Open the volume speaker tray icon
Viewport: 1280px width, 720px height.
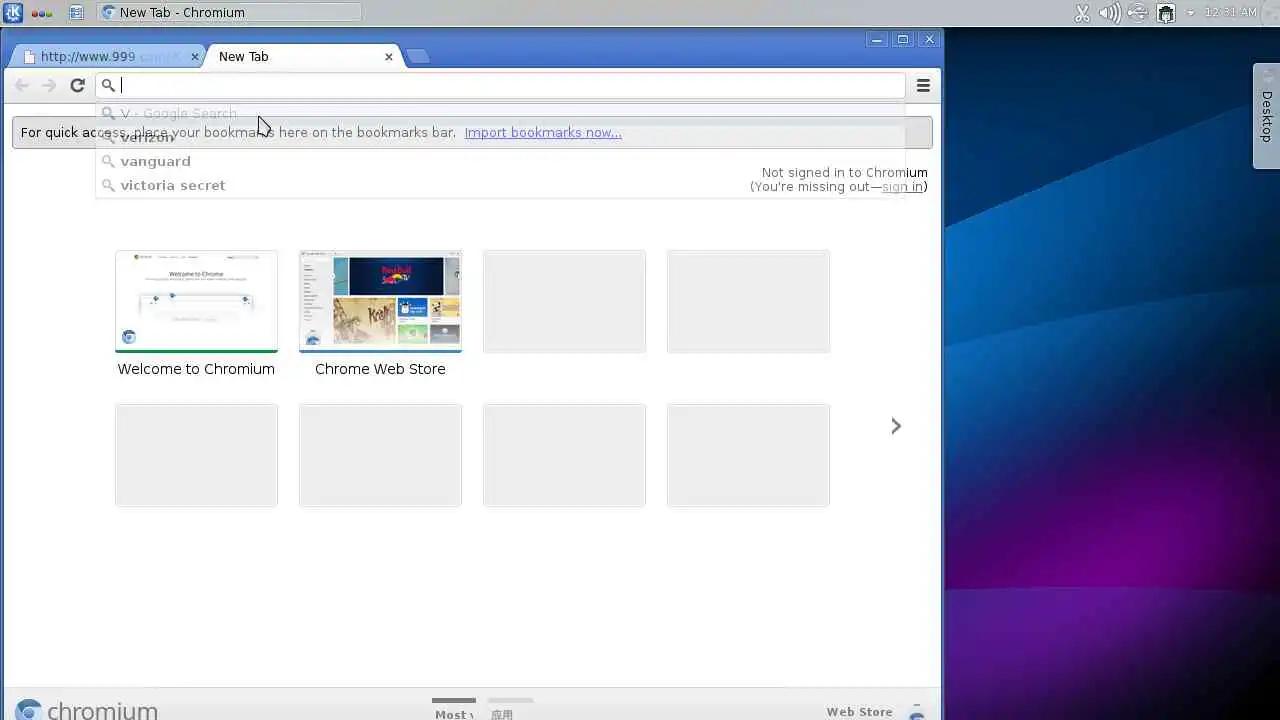pos(1109,13)
